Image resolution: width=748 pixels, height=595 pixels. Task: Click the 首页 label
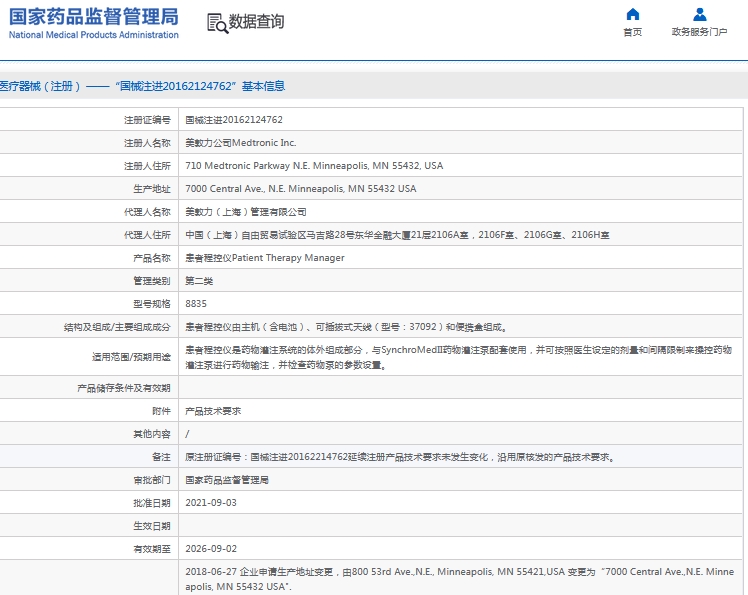(x=633, y=32)
